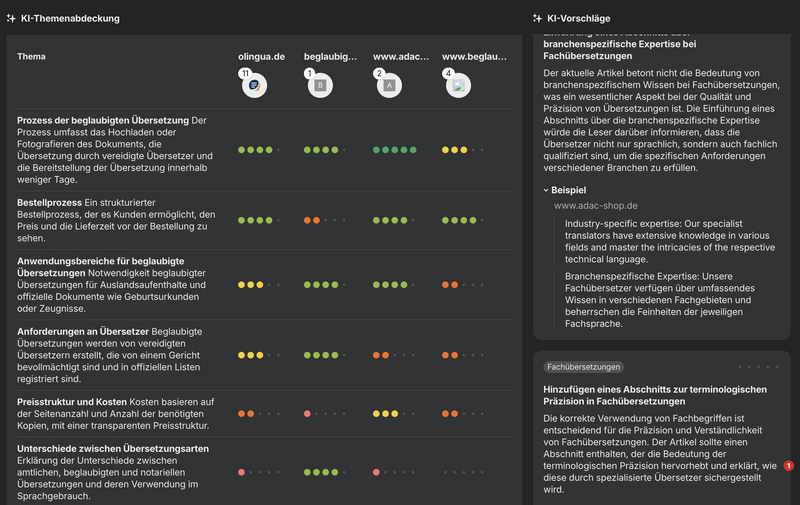Collapse the Beispiel section chevron
Image resolution: width=800 pixels, height=505 pixels.
pyautogui.click(x=547, y=189)
